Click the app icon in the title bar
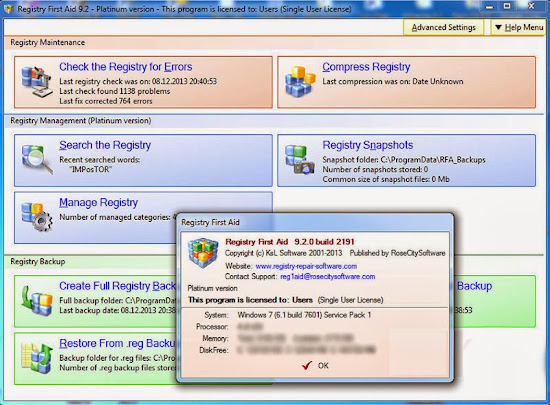 [8, 9]
